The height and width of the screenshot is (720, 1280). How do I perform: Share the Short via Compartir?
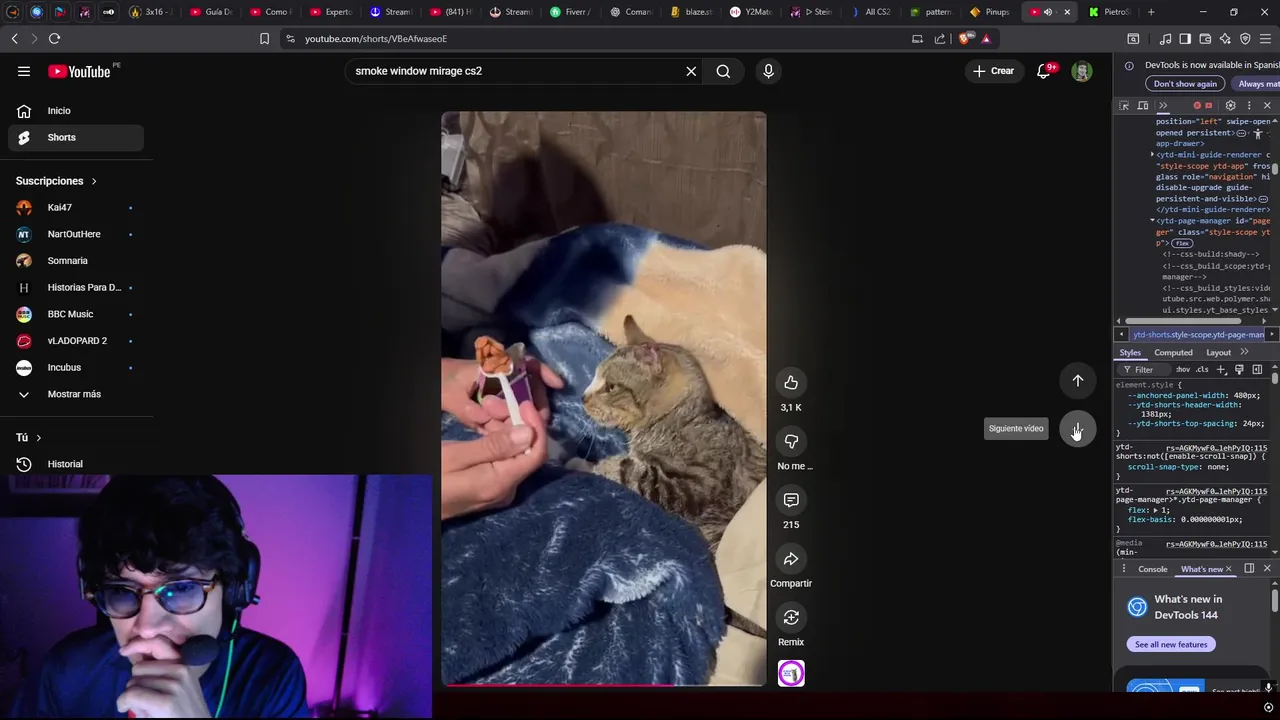point(791,559)
